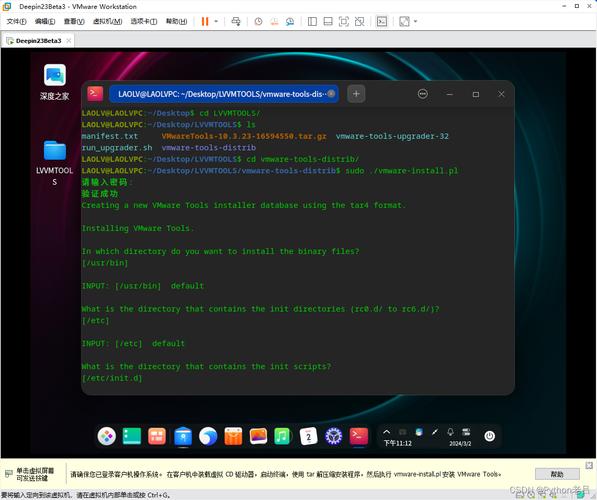Click the power button in dock
The width and height of the screenshot is (597, 500).
(x=490, y=436)
